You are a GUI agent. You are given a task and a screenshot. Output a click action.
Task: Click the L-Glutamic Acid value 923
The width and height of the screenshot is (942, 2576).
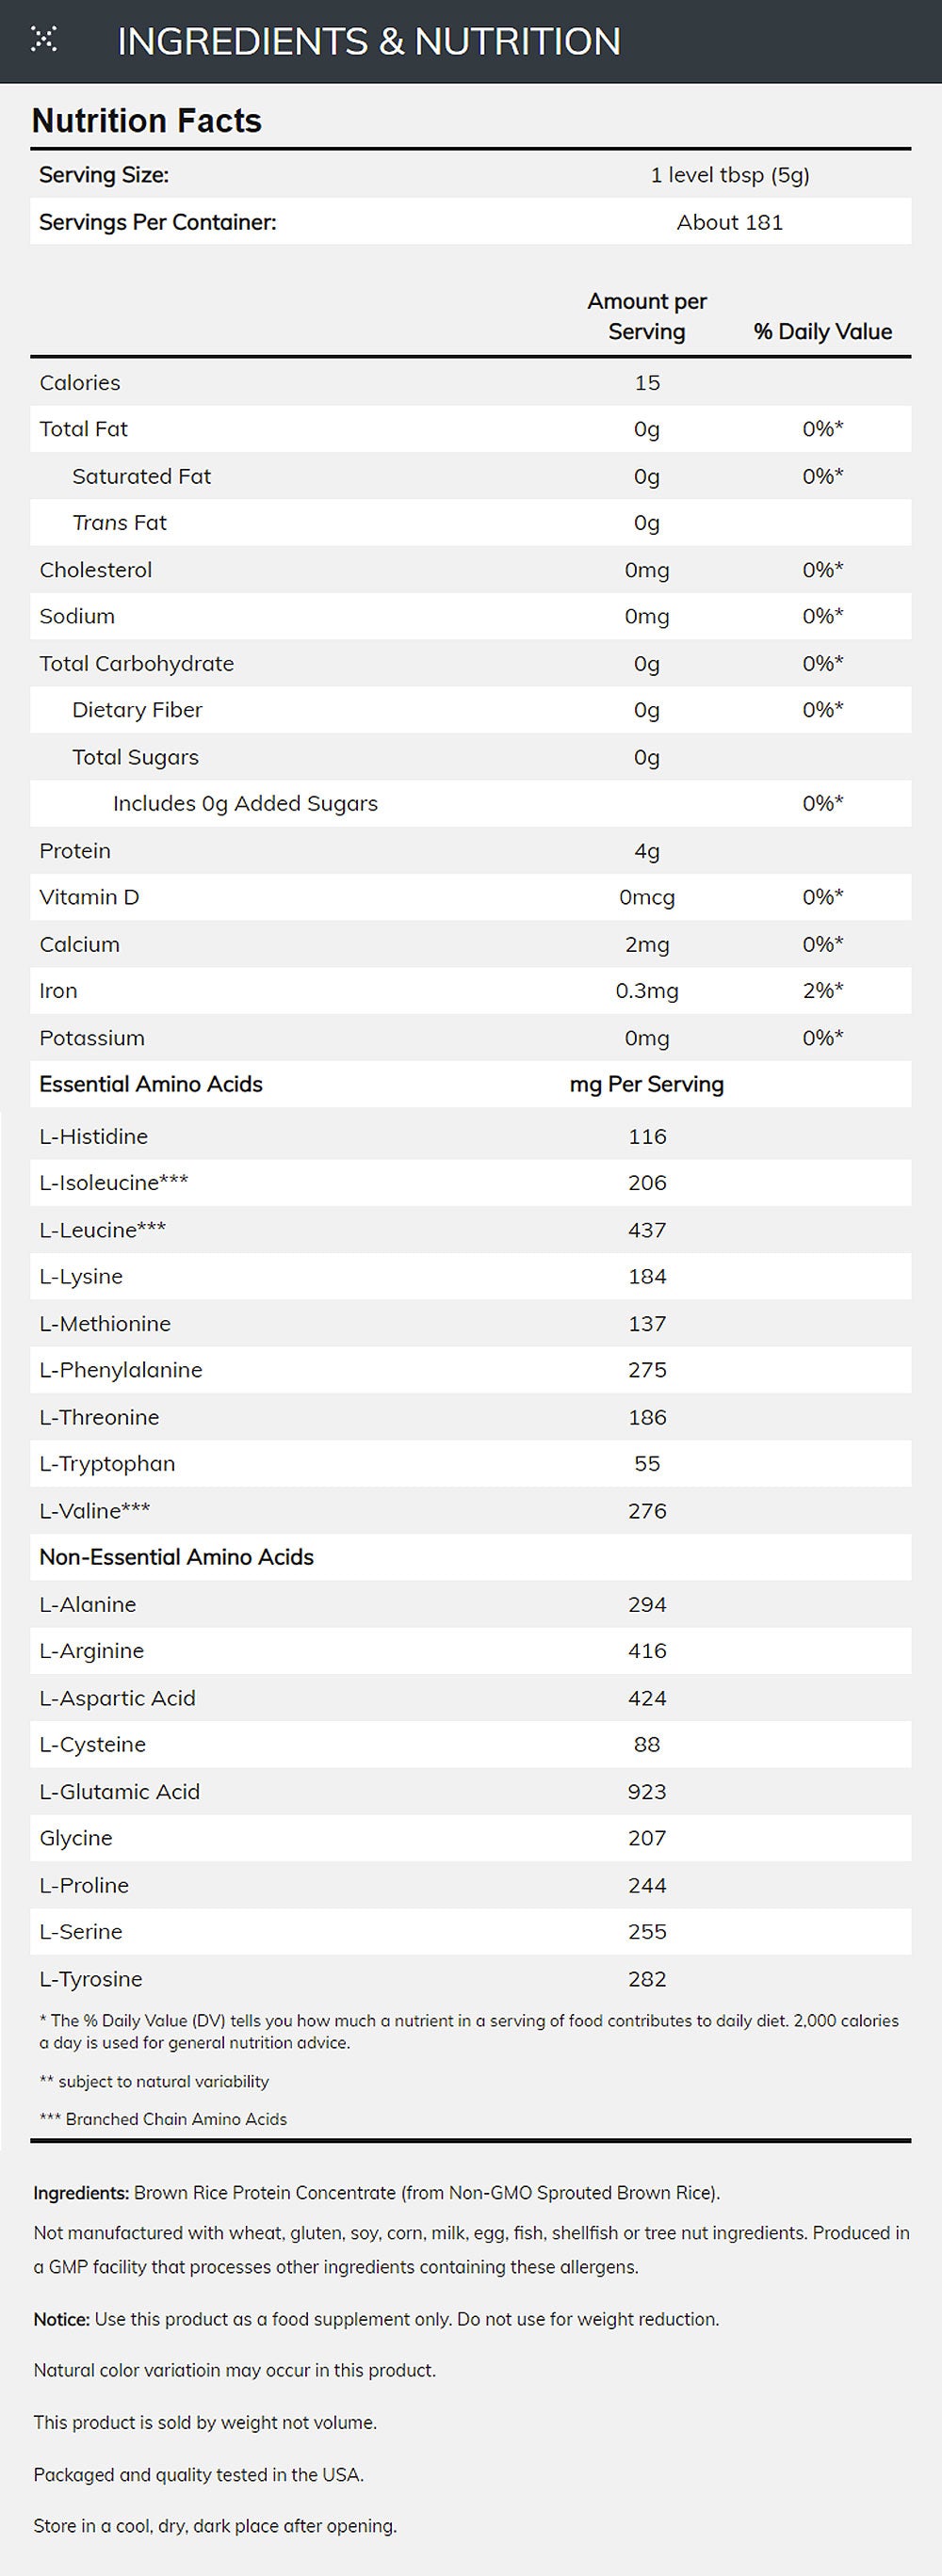coord(647,1792)
